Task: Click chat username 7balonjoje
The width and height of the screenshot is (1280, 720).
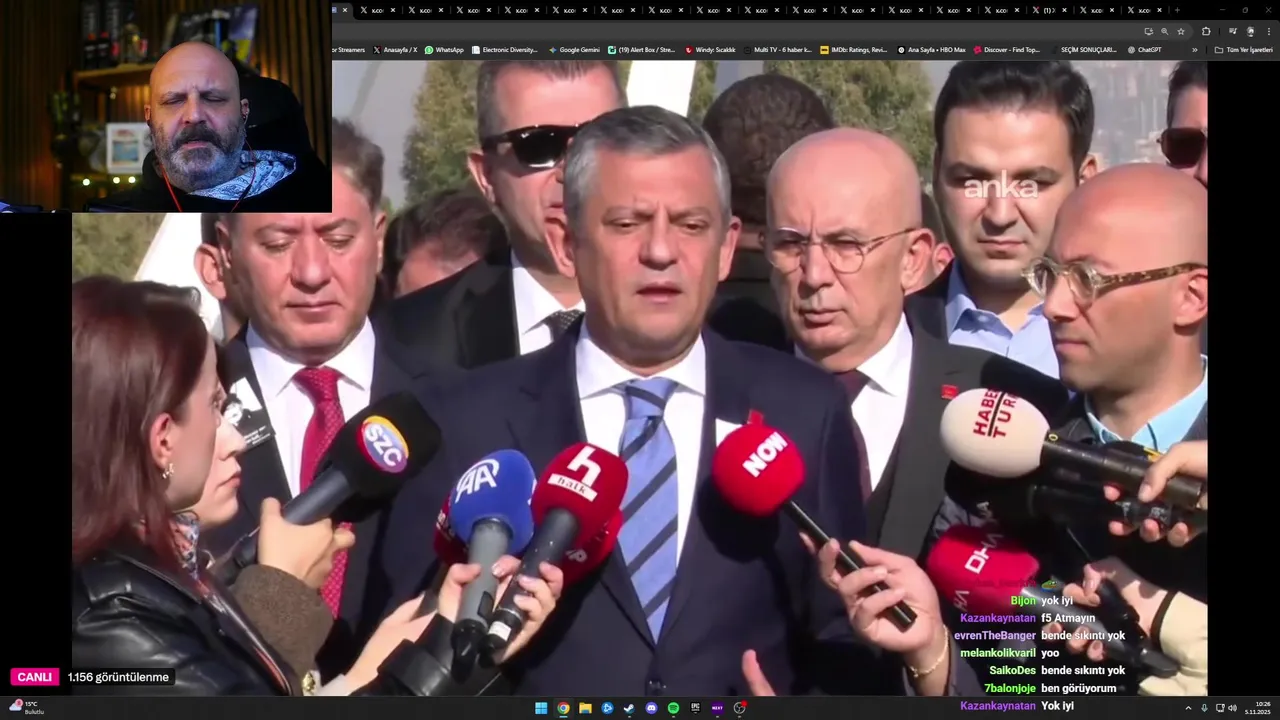Action: [x=1010, y=688]
